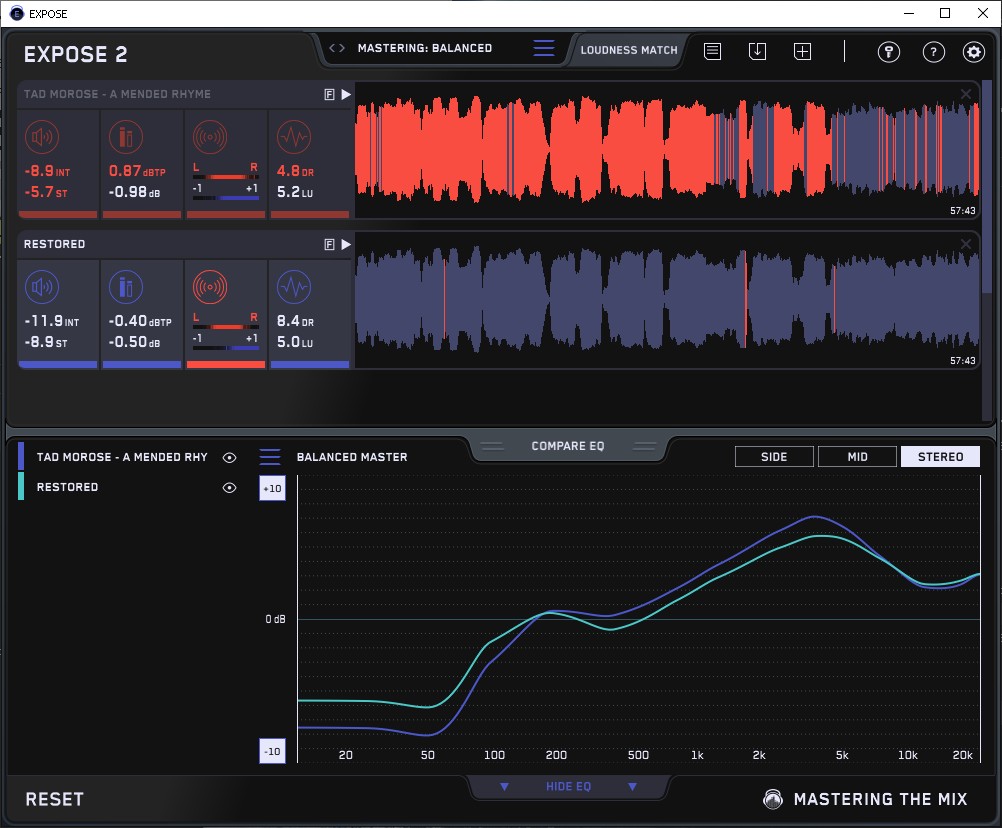This screenshot has height=828, width=1002.
Task: Click loudness speaker icon on Tad Morose track
Action: pos(41,137)
